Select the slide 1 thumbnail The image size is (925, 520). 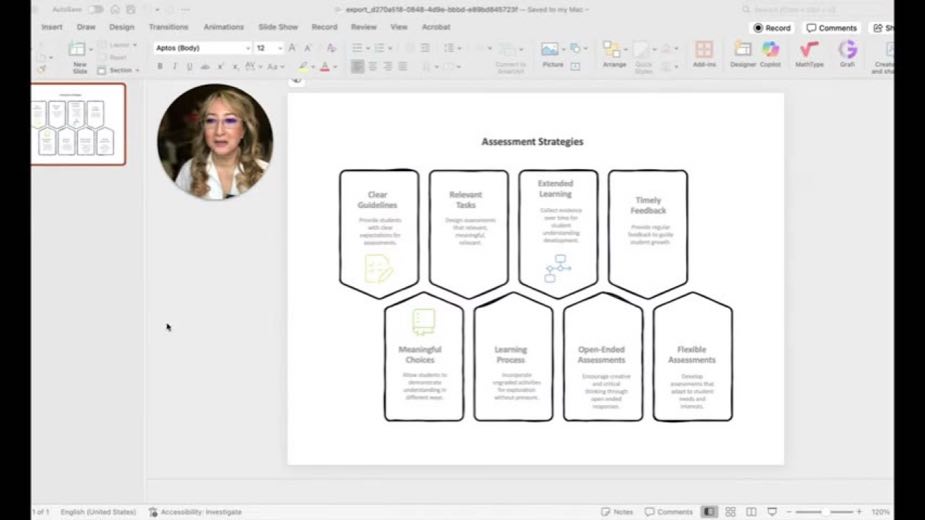pos(78,124)
